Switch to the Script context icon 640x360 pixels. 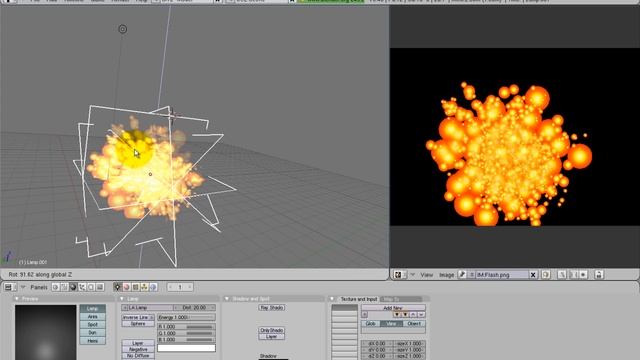tap(64, 287)
